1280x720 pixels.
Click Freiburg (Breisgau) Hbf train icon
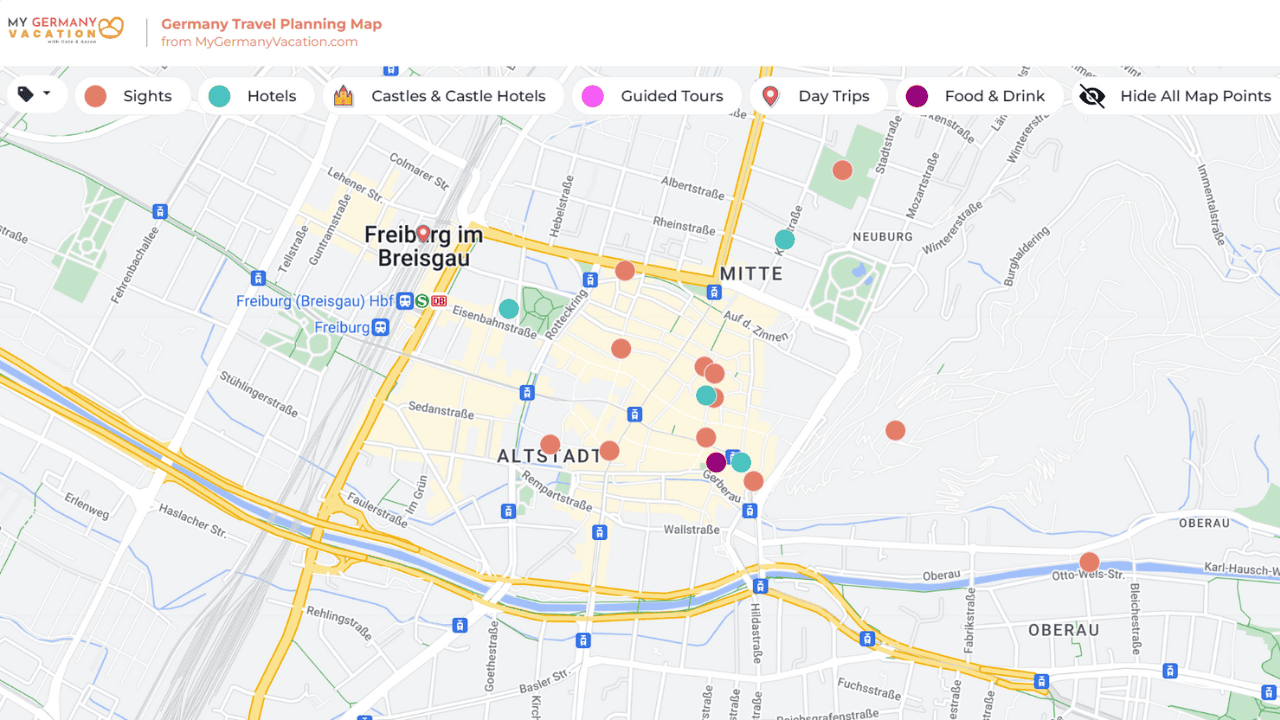(405, 300)
